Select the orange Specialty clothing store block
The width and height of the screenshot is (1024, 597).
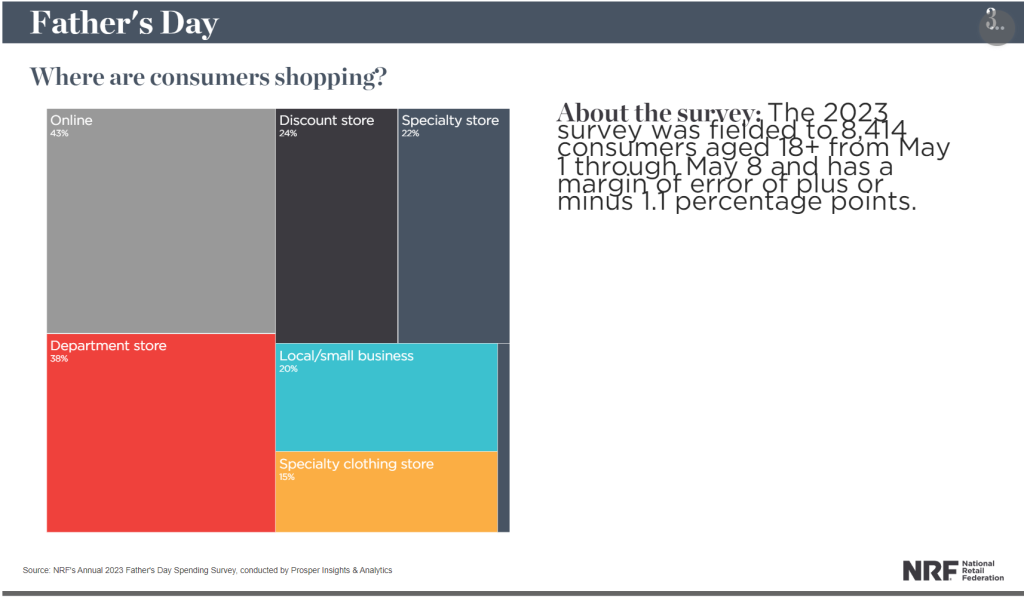click(x=387, y=492)
